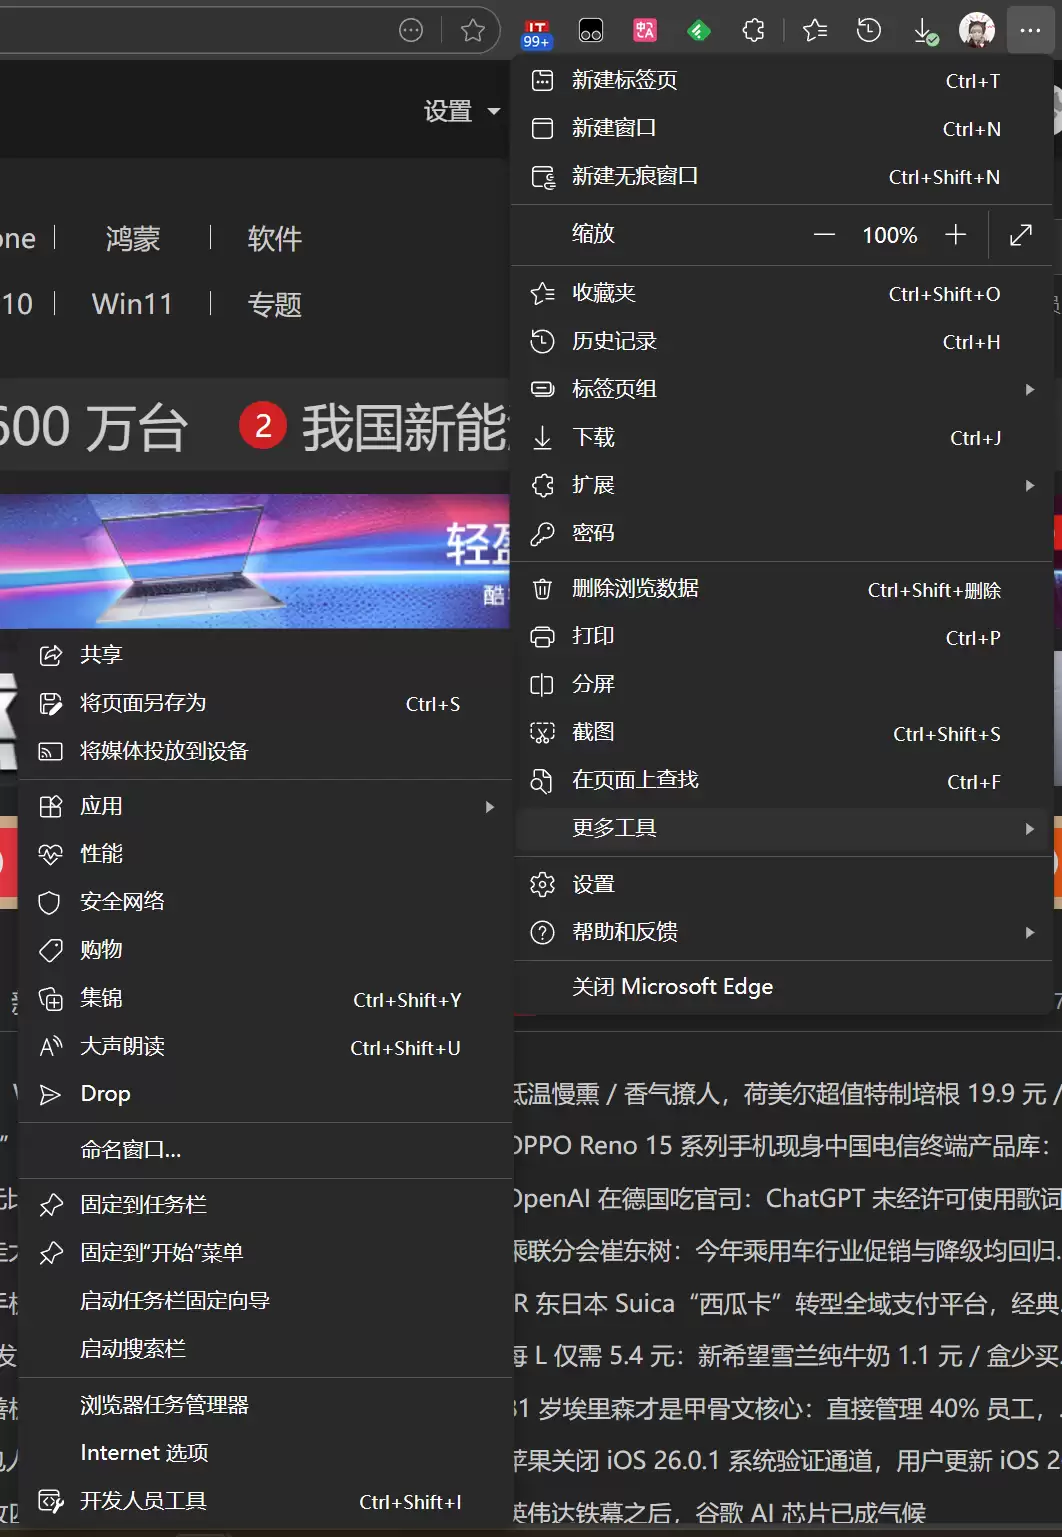Toggle the bookmark star in the address bar
1062x1537 pixels.
(x=471, y=30)
